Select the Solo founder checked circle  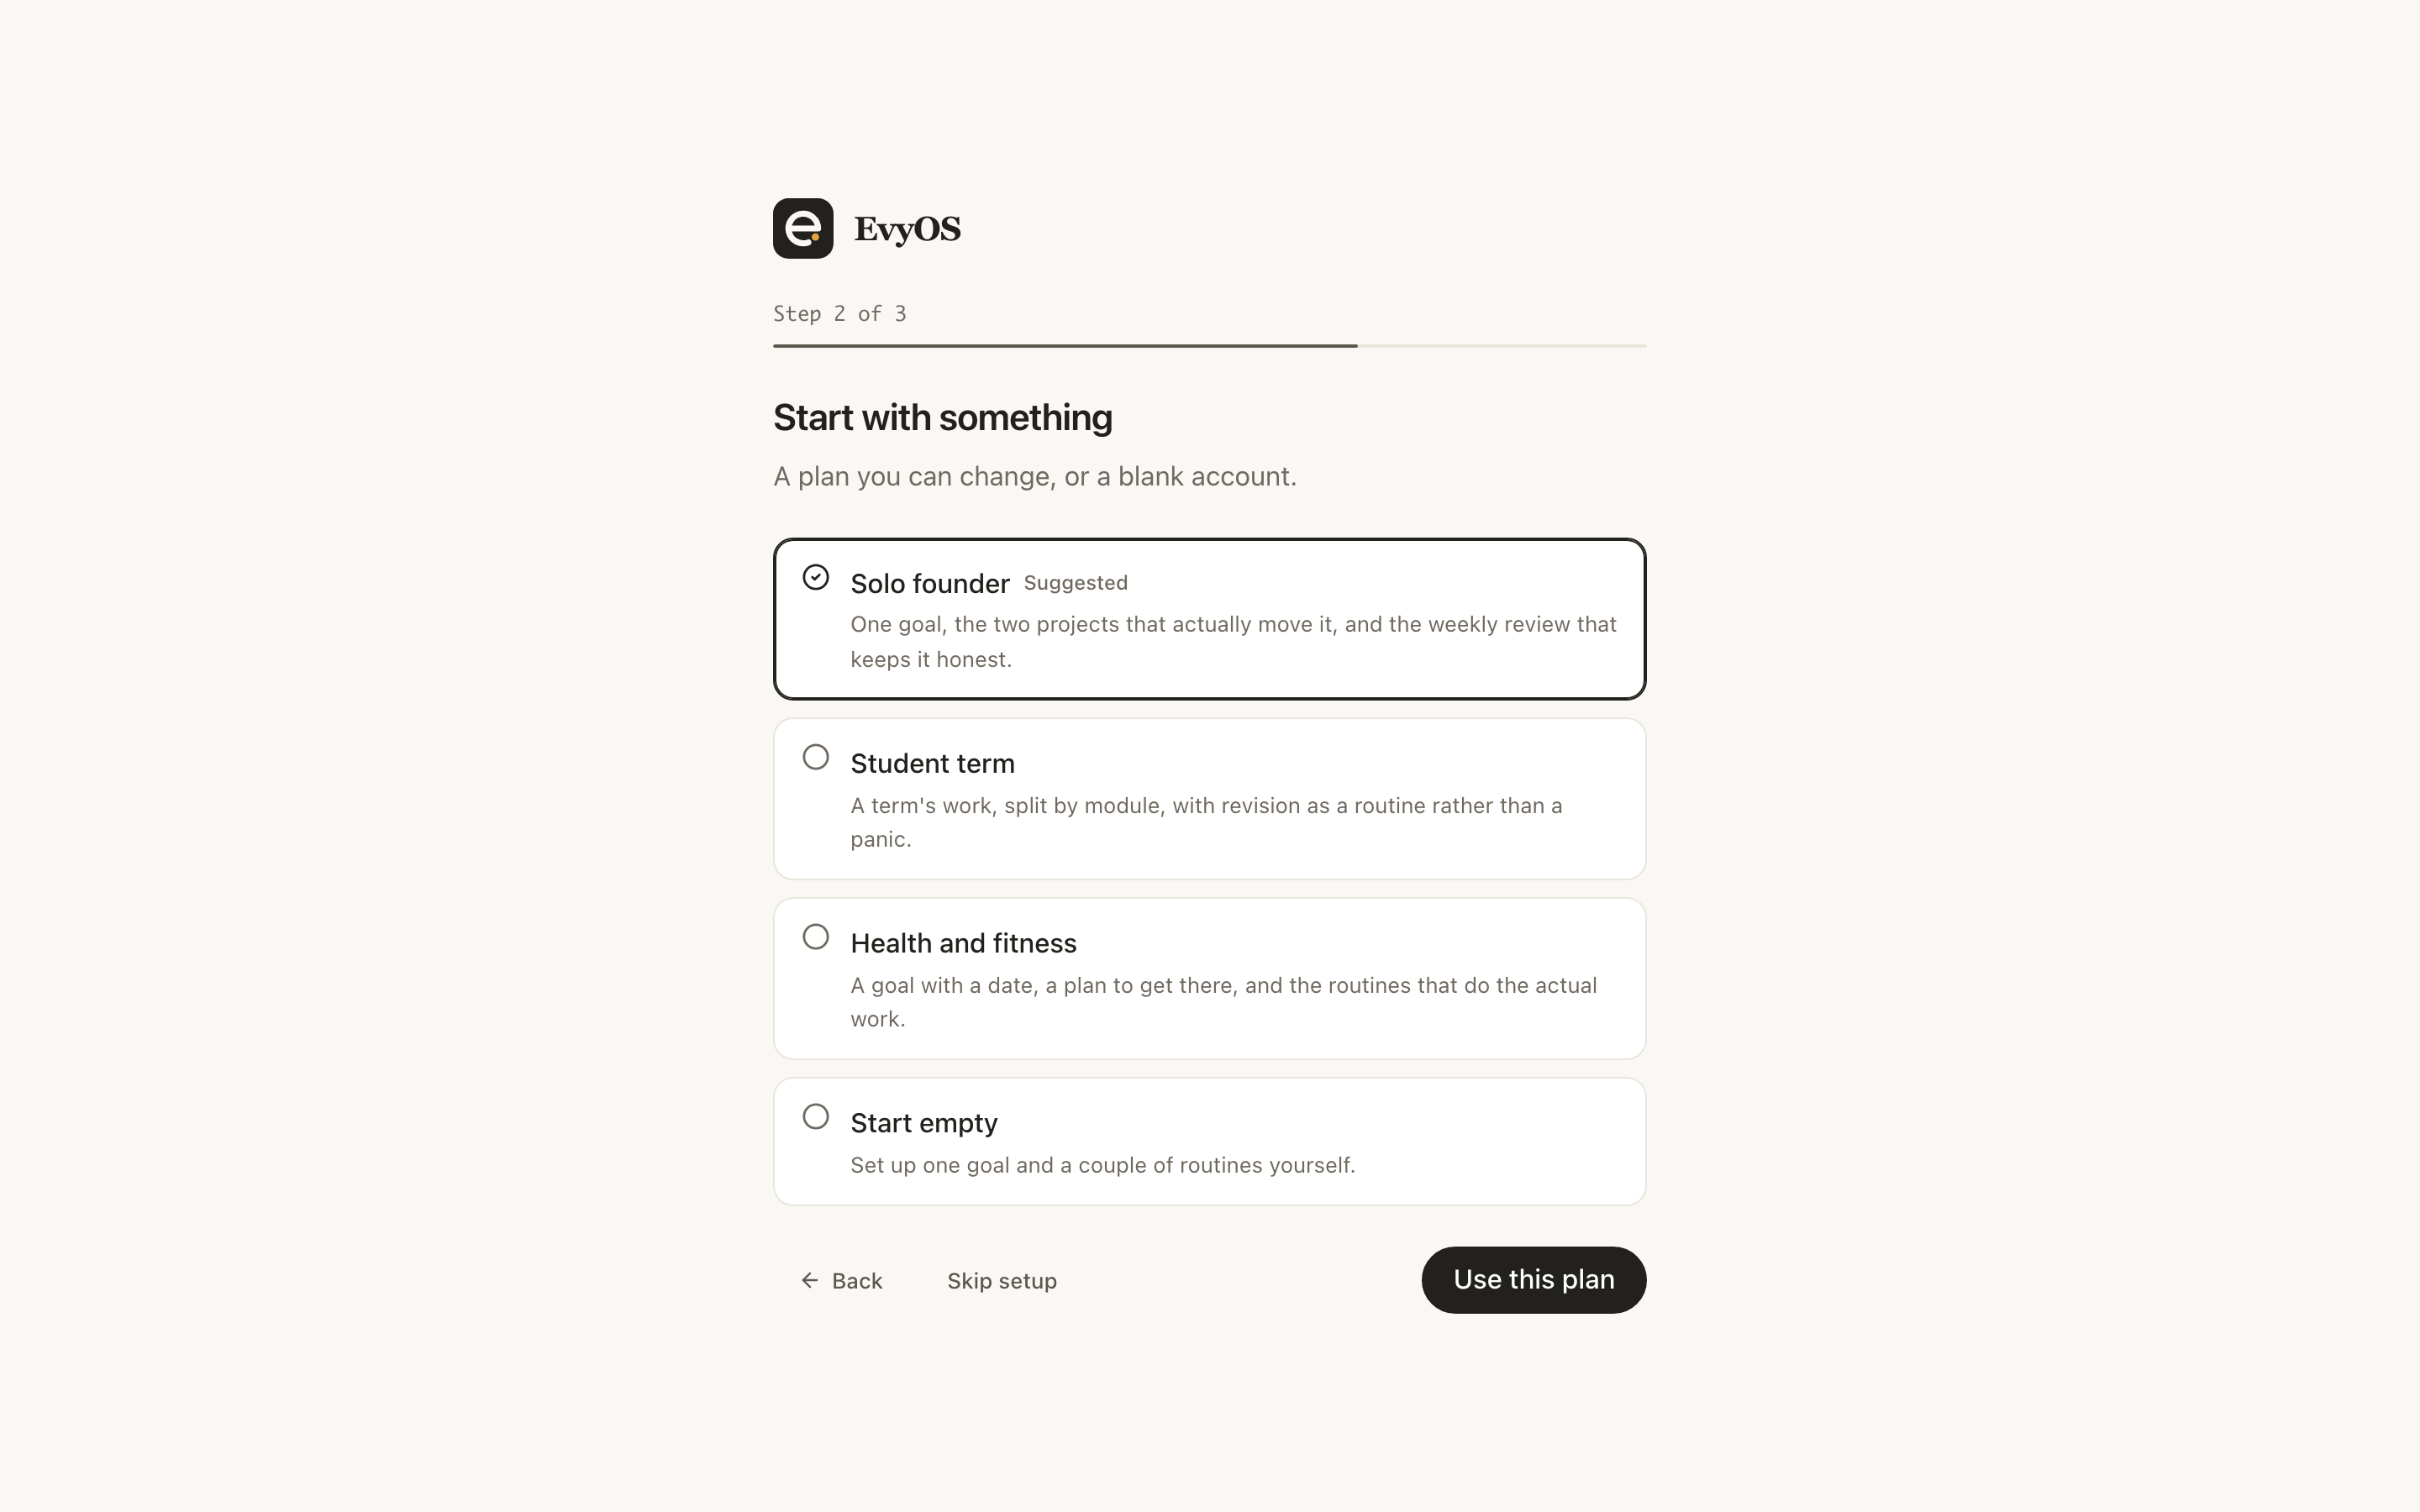[816, 577]
